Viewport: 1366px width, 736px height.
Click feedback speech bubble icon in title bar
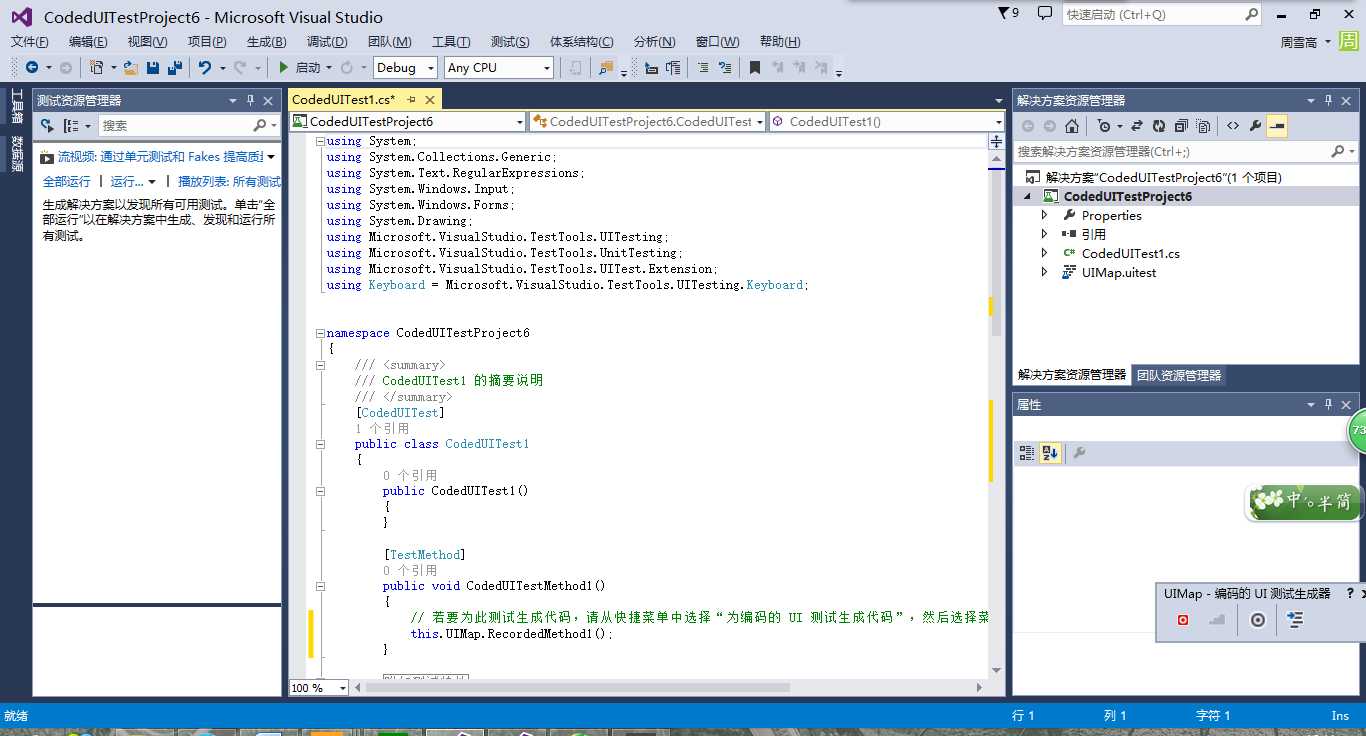pos(1045,14)
